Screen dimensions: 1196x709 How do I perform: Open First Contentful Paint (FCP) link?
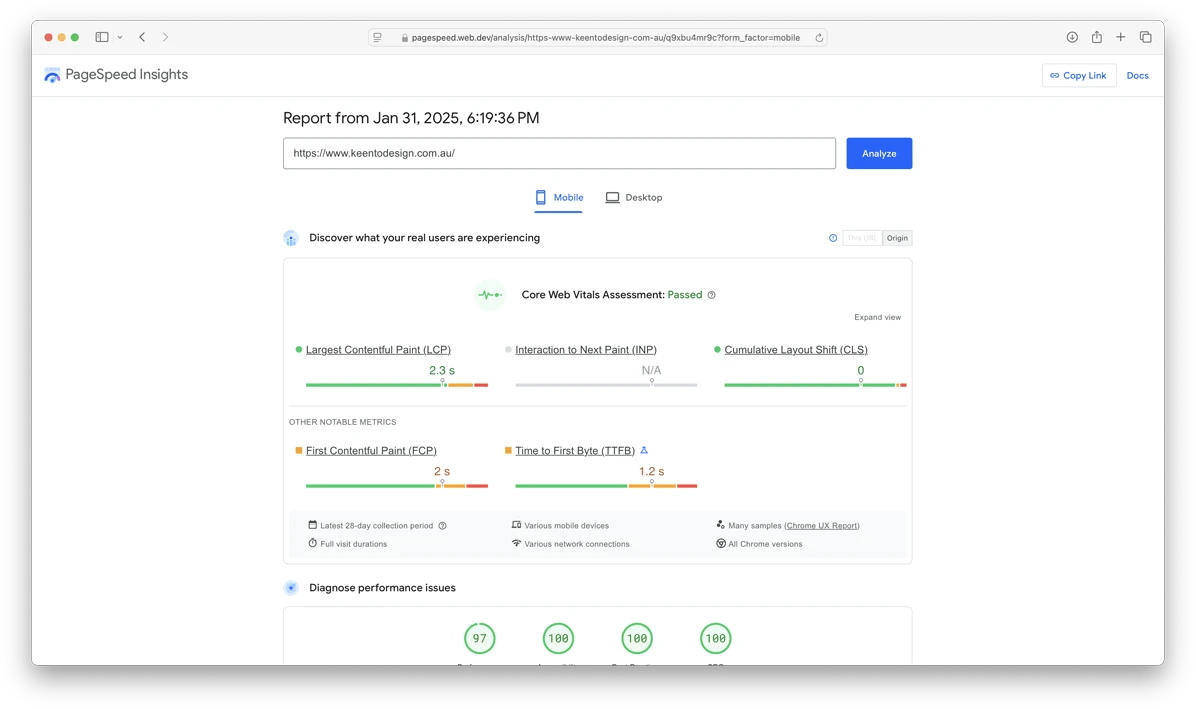371,451
